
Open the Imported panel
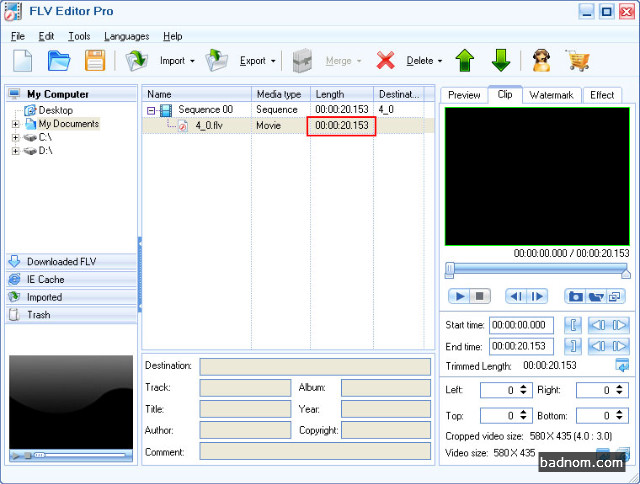(x=71, y=297)
